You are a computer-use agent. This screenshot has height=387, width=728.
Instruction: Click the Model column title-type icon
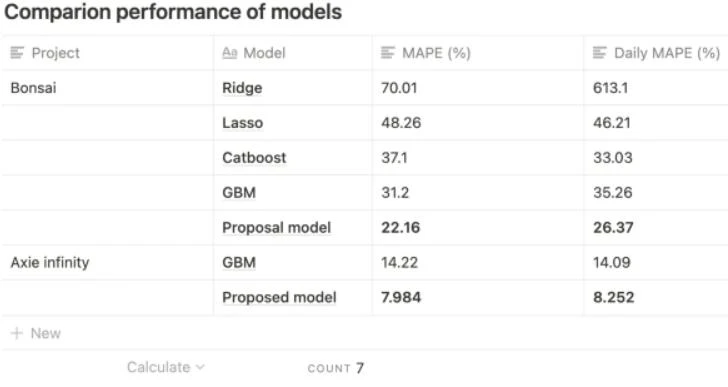229,53
